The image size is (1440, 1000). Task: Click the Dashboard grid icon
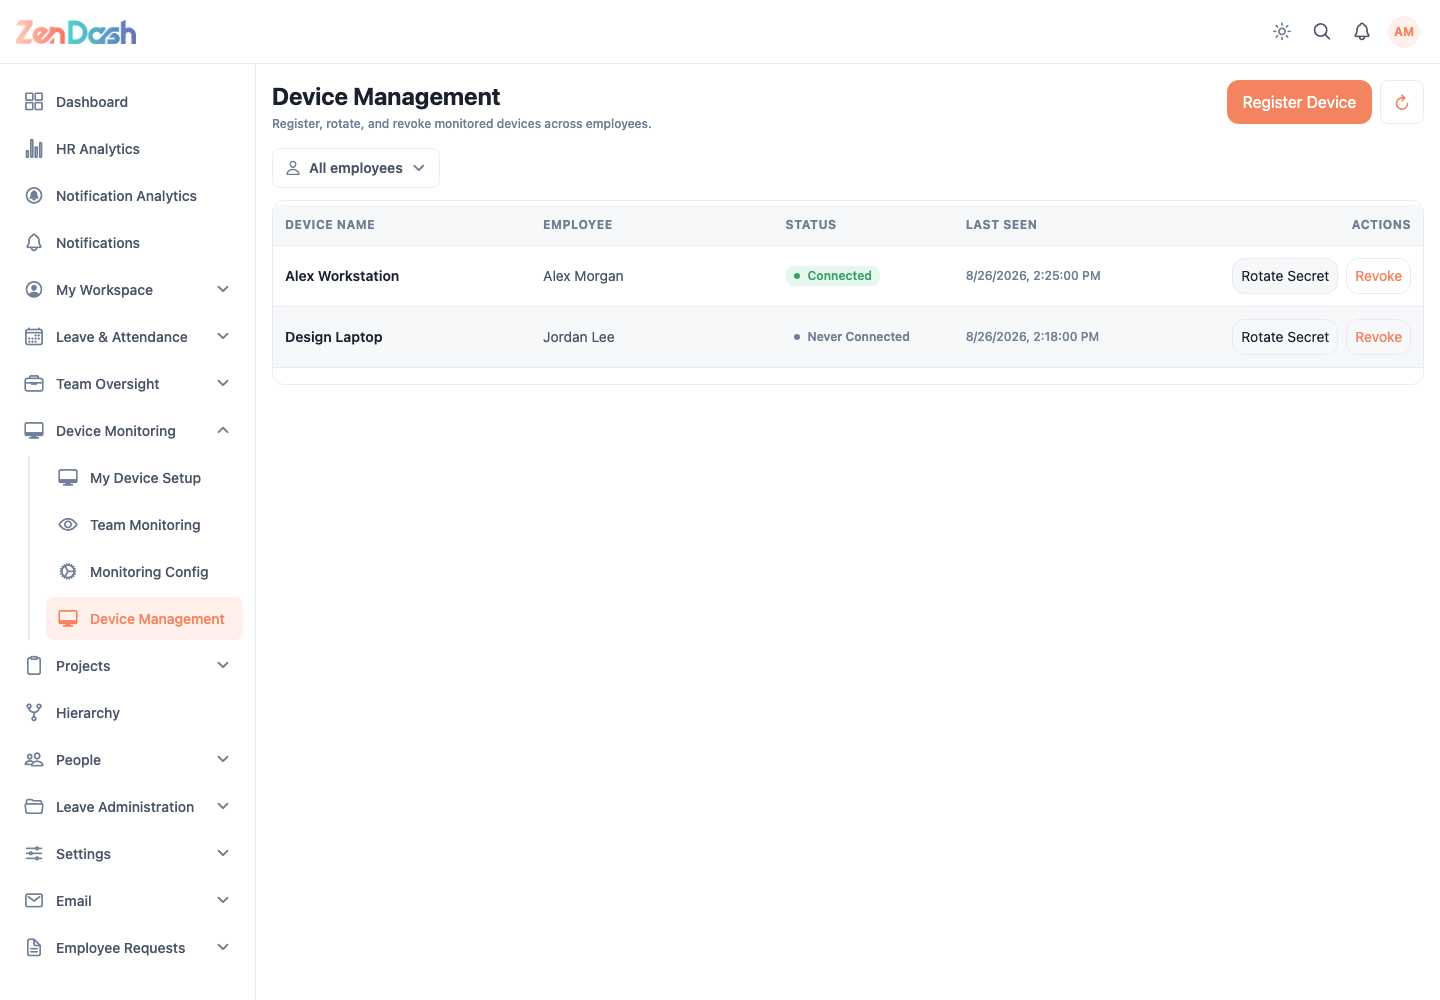(x=34, y=101)
